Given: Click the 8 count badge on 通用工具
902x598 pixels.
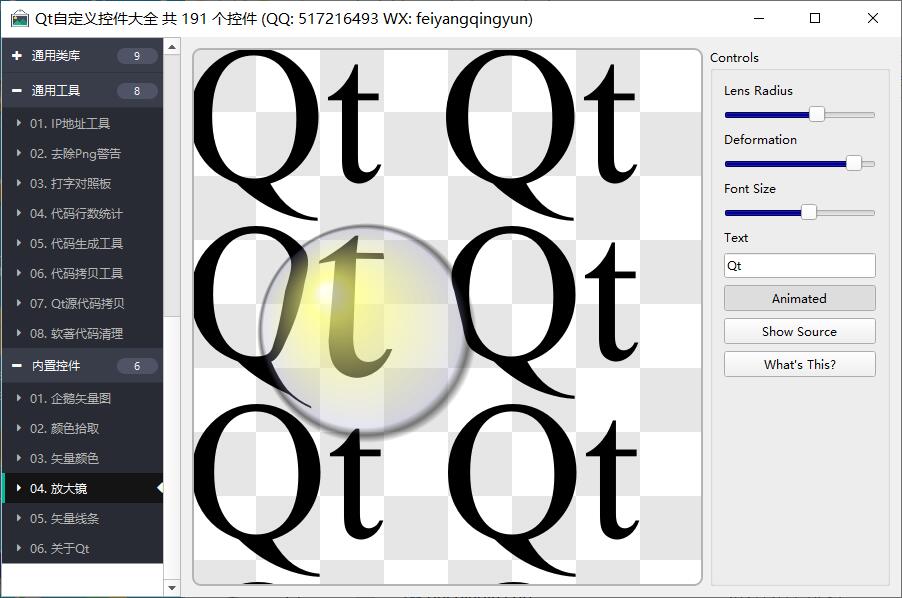Looking at the screenshot, I should [137, 91].
